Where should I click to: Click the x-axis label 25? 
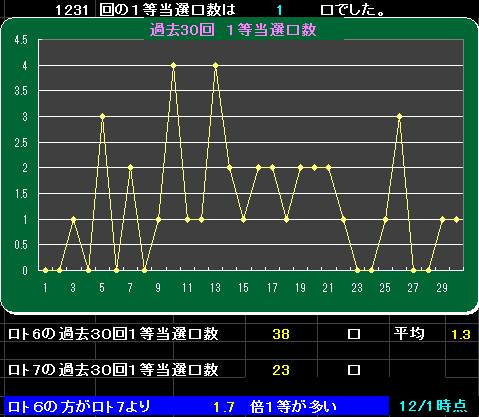pyautogui.click(x=385, y=287)
